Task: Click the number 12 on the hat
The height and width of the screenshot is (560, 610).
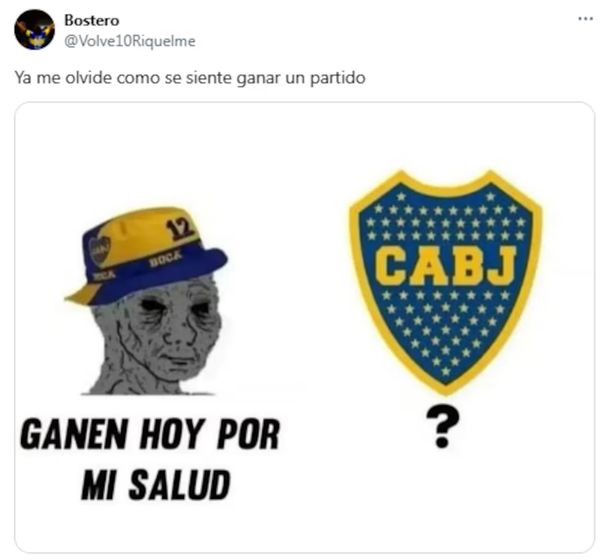Action: click(x=179, y=229)
